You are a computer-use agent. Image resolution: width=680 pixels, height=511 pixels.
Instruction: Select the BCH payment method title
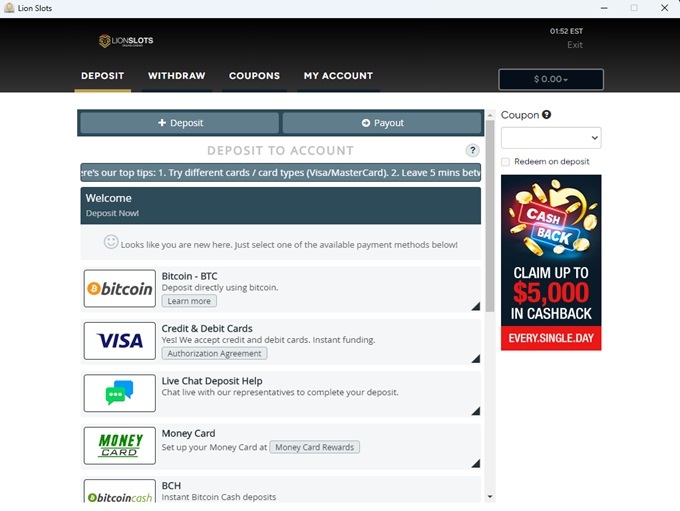click(171, 486)
